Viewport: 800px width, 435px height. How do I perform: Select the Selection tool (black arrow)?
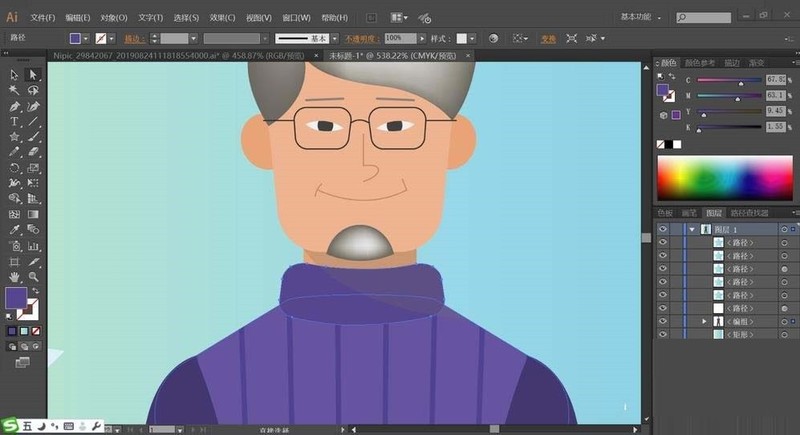click(14, 74)
